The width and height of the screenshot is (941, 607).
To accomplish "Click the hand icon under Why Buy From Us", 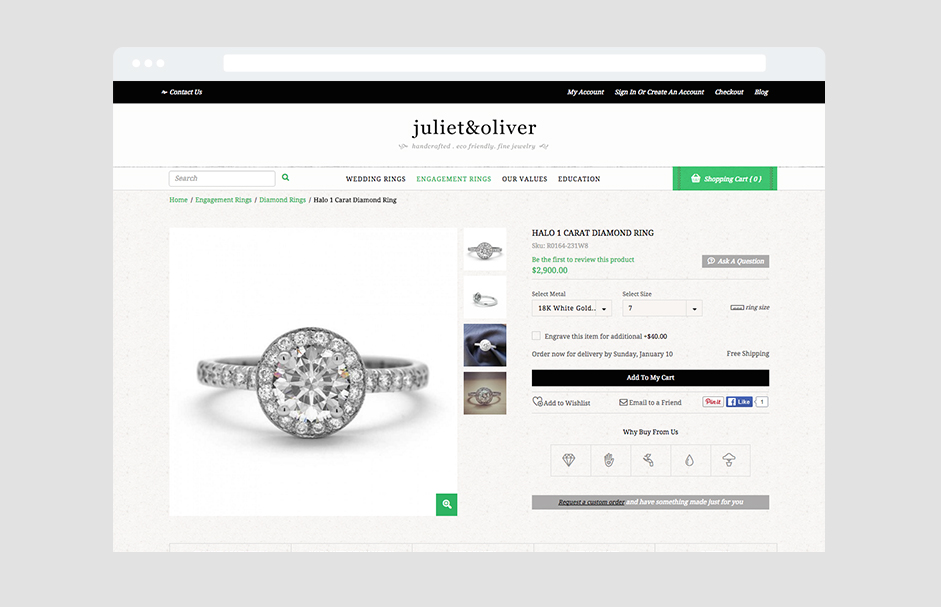I will point(609,461).
